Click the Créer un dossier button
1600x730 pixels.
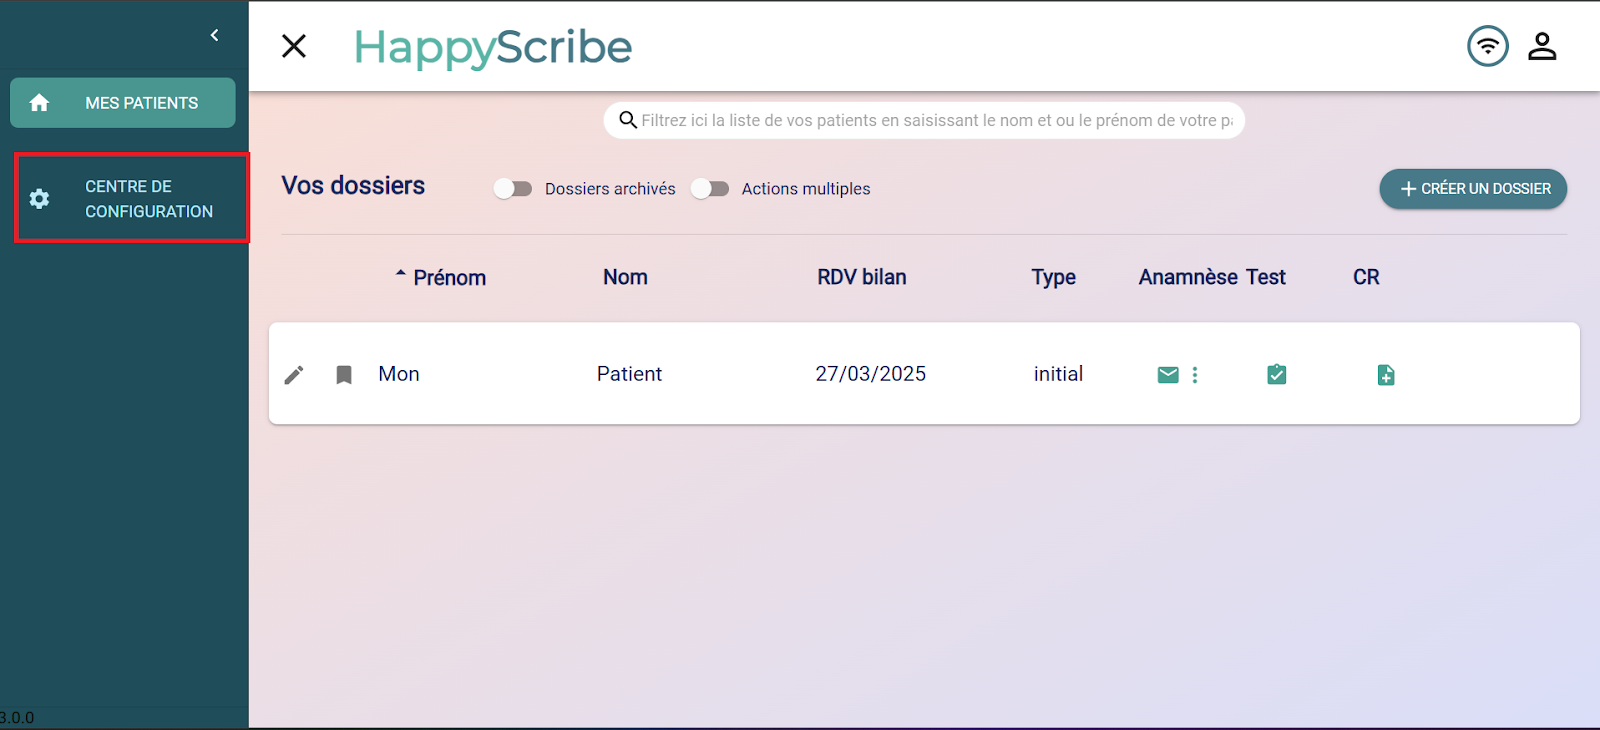(1473, 189)
